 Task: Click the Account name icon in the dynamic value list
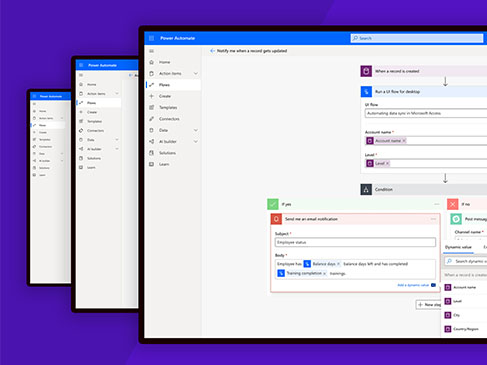(448, 287)
